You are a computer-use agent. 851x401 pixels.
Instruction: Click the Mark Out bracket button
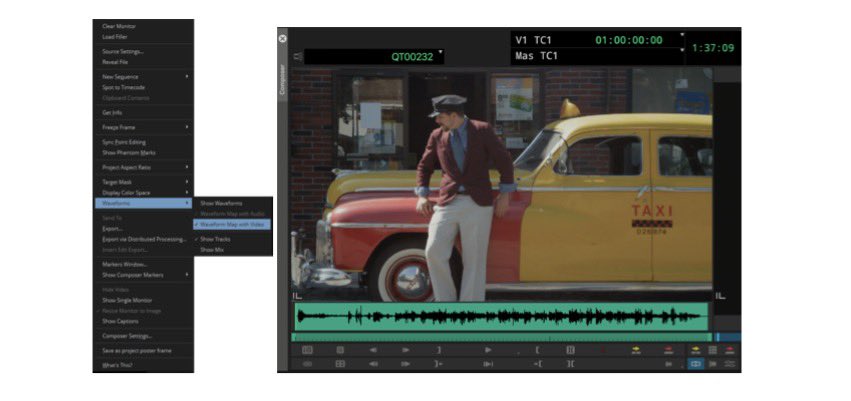pyautogui.click(x=439, y=351)
